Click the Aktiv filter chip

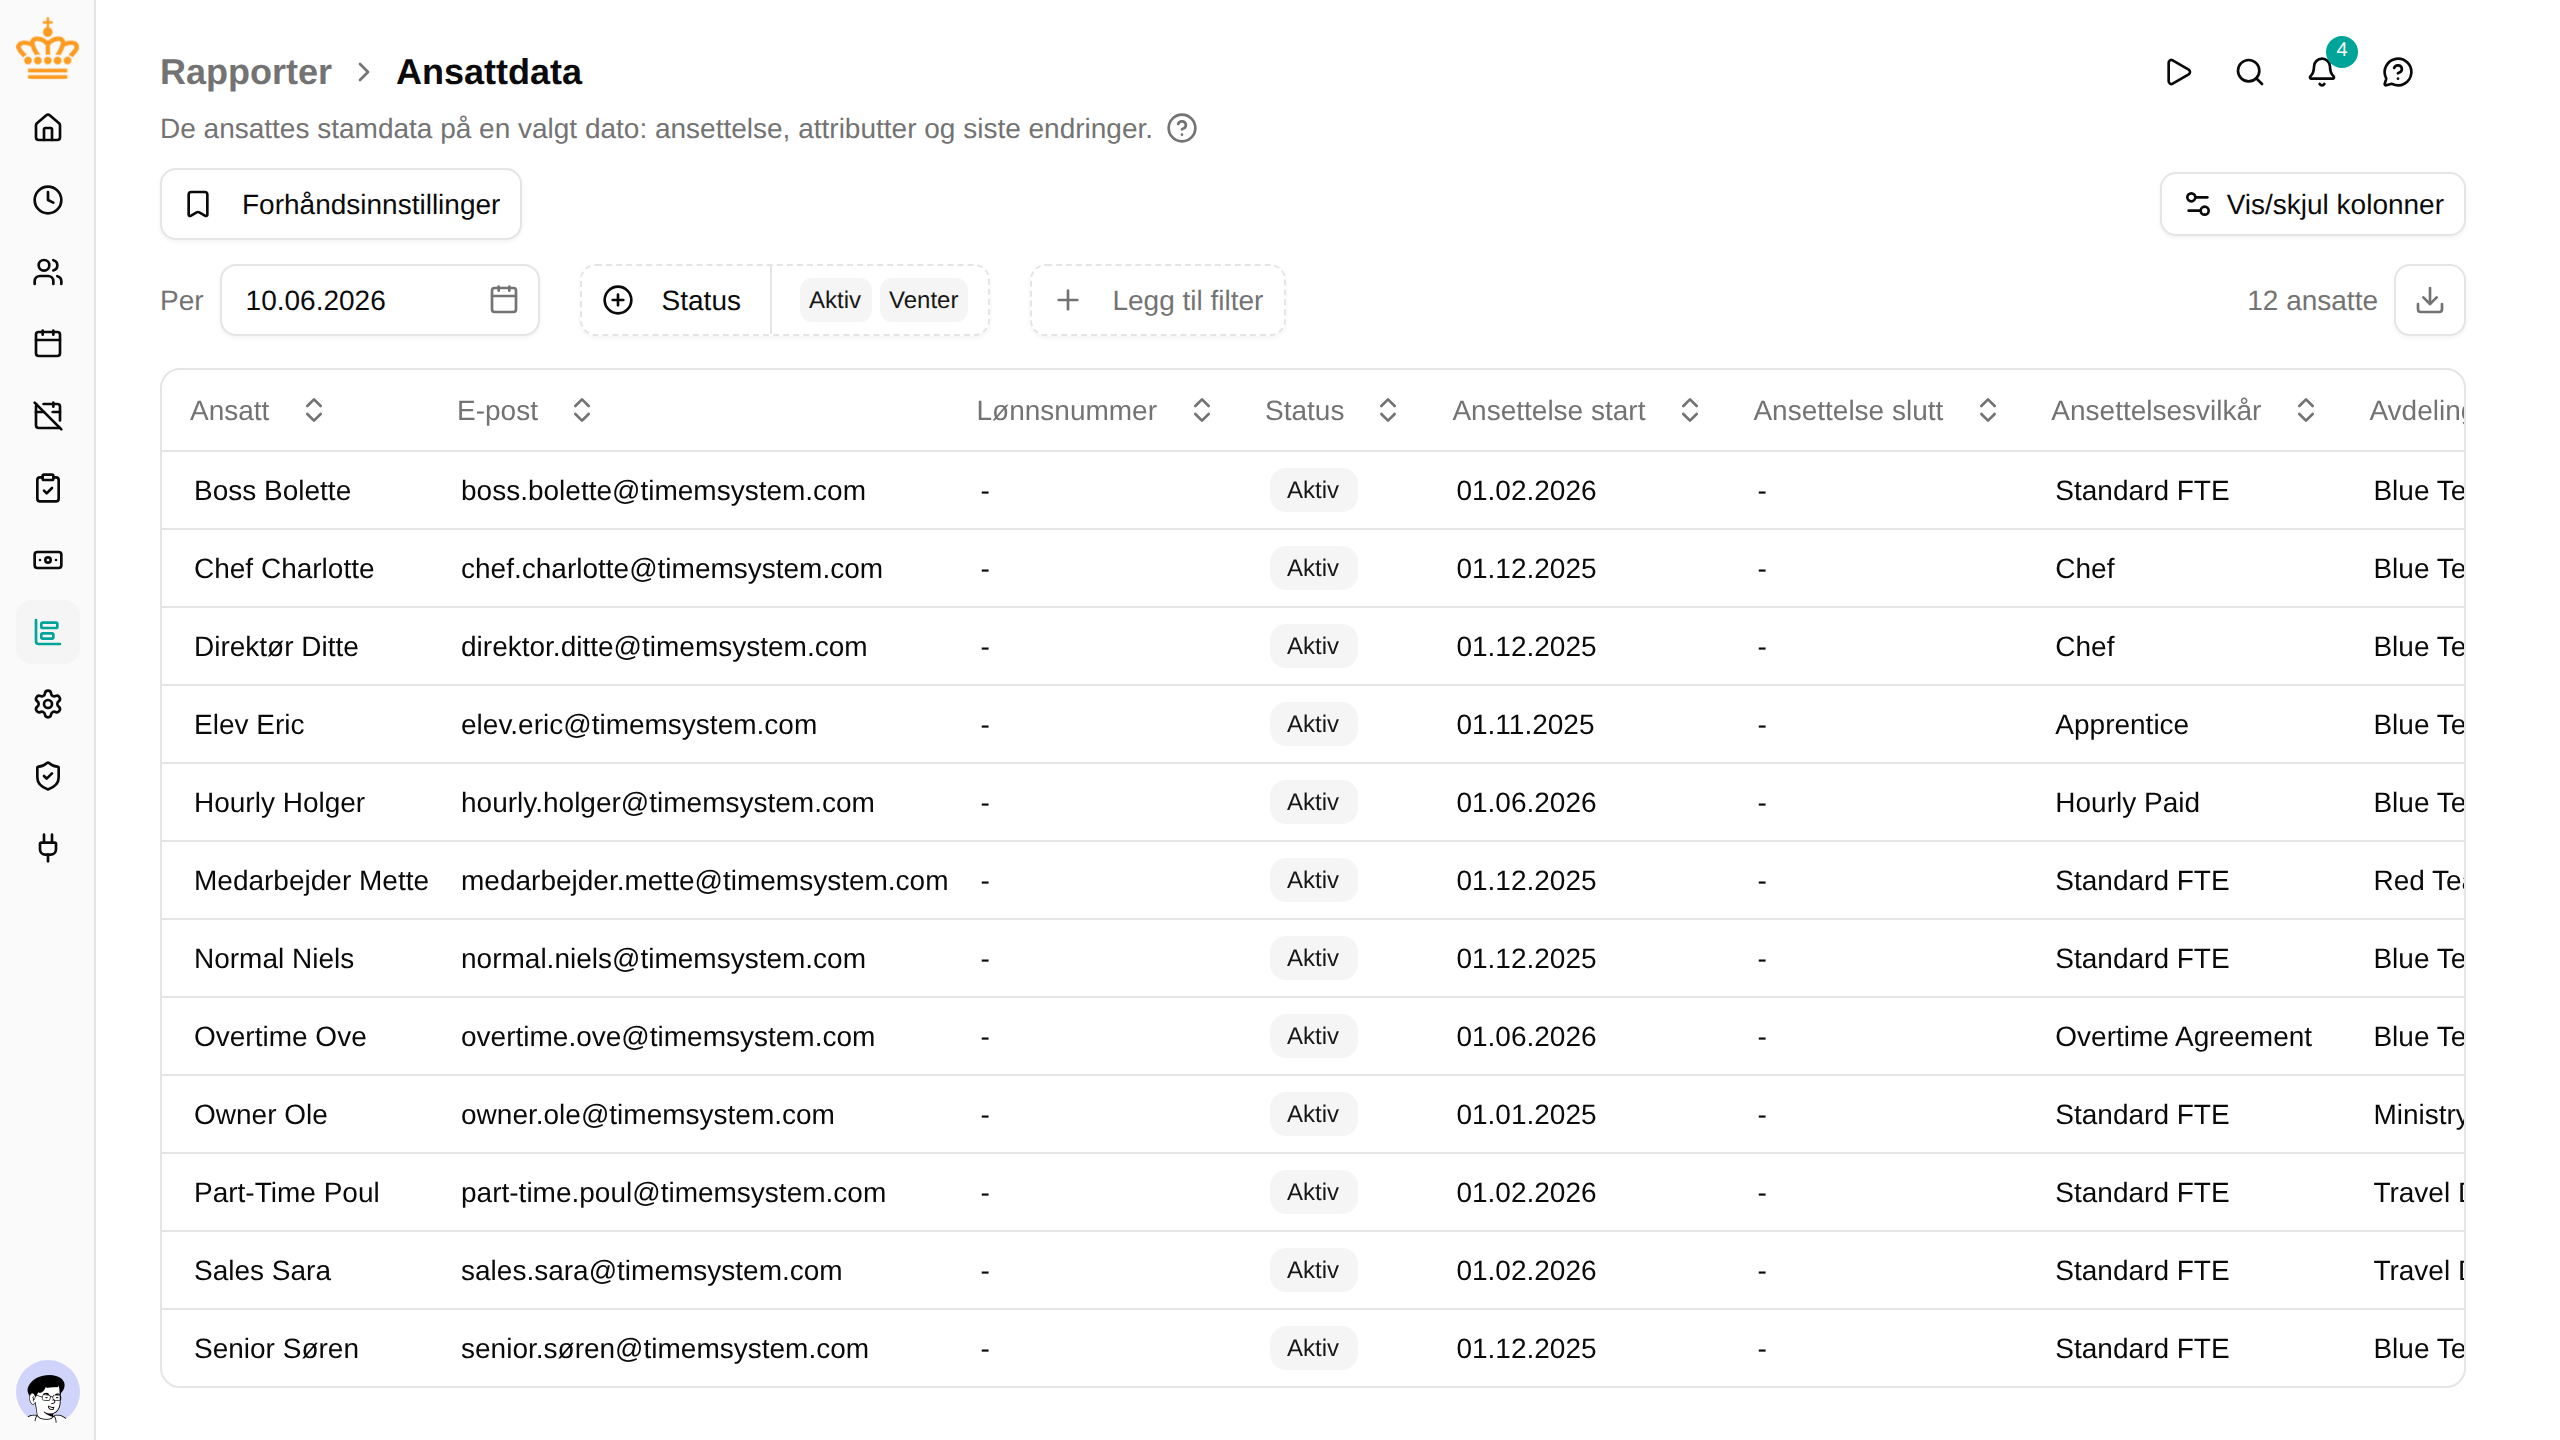pos(835,300)
